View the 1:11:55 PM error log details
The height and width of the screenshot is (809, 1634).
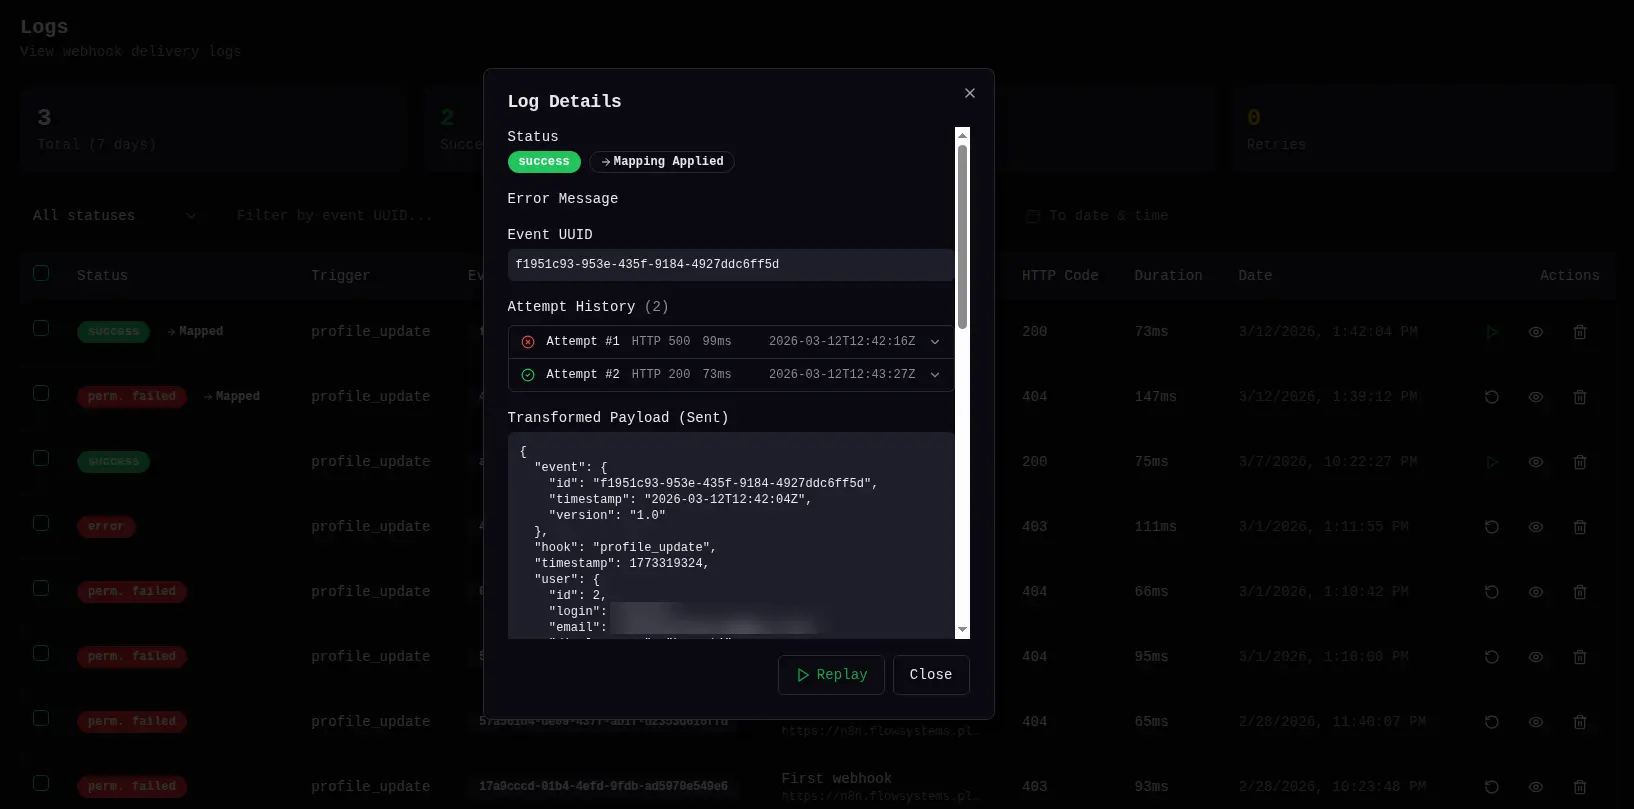pos(1536,527)
